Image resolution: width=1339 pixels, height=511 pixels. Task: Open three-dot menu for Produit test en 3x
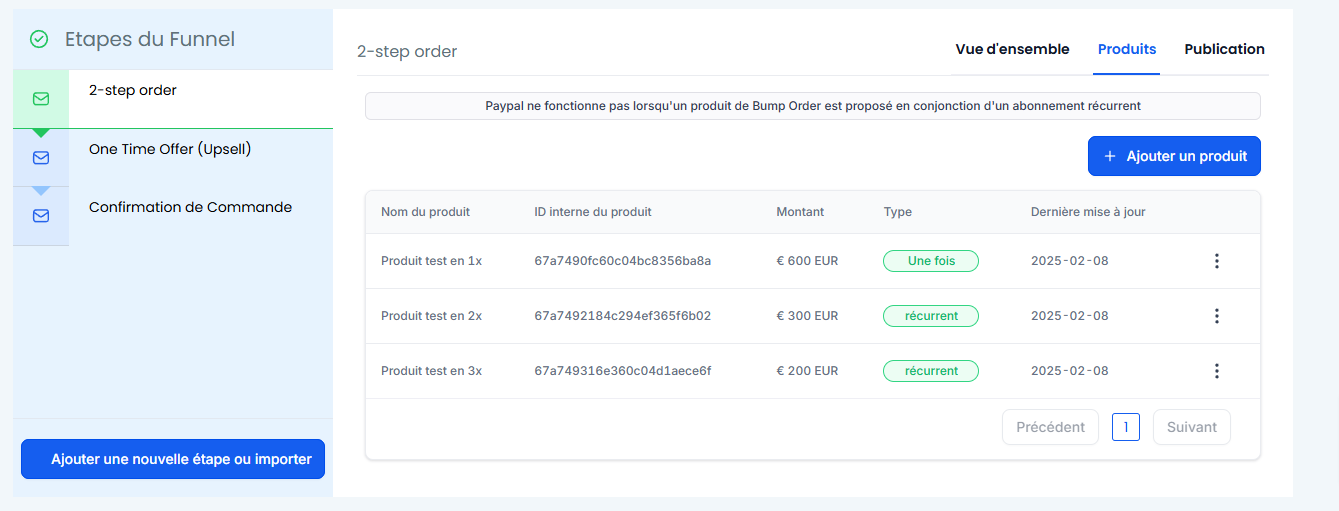point(1216,371)
